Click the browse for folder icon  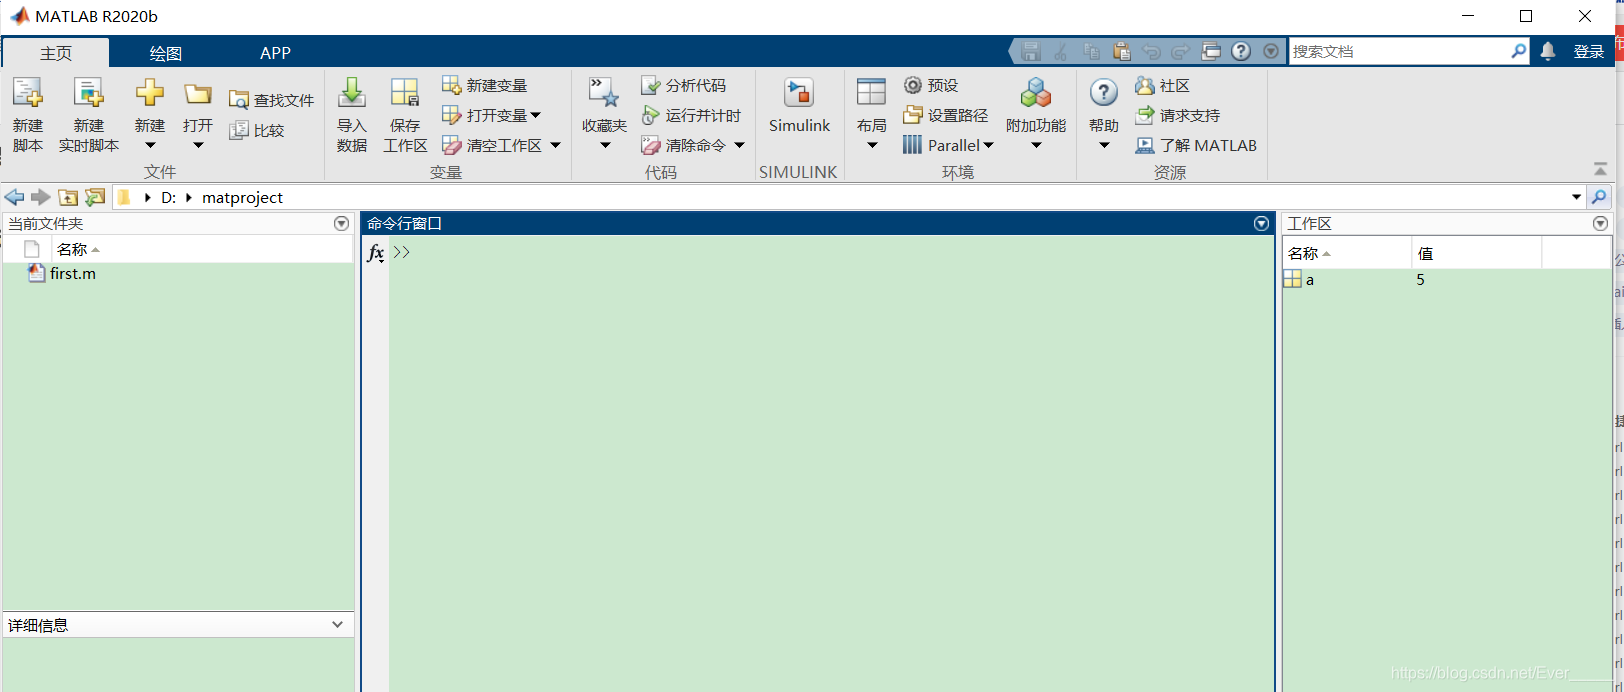pyautogui.click(x=95, y=197)
